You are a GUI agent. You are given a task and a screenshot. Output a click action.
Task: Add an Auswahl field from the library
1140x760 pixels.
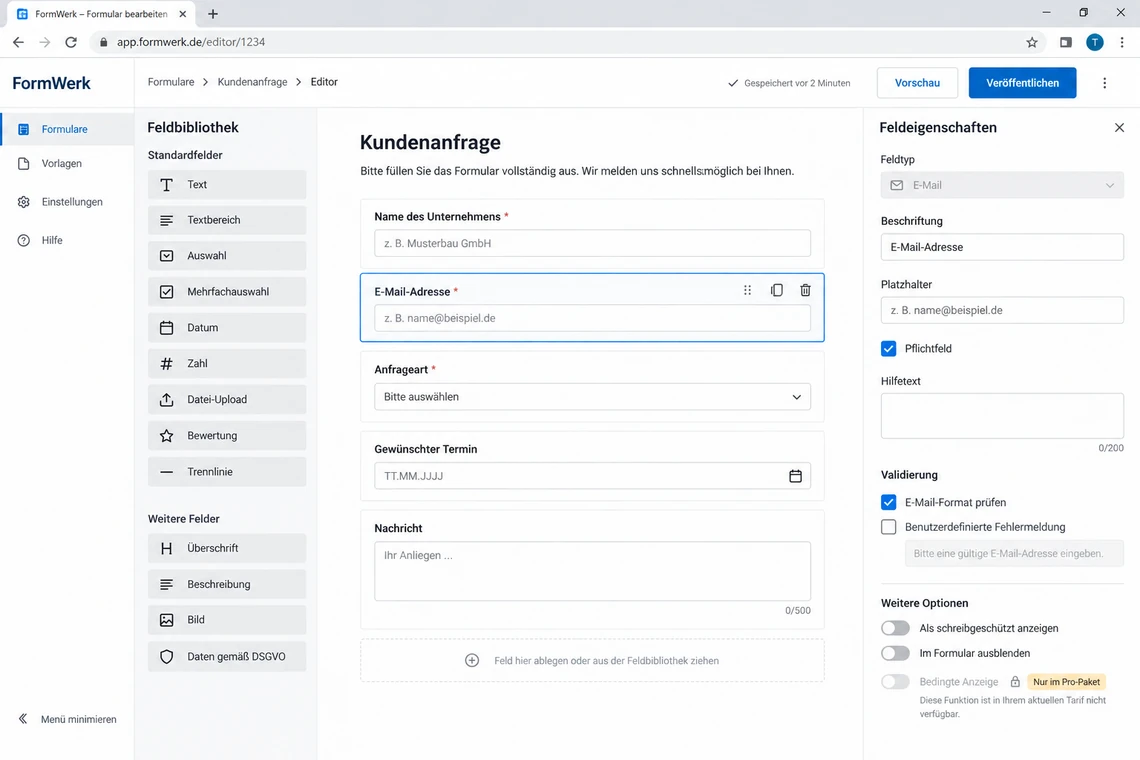click(x=227, y=256)
